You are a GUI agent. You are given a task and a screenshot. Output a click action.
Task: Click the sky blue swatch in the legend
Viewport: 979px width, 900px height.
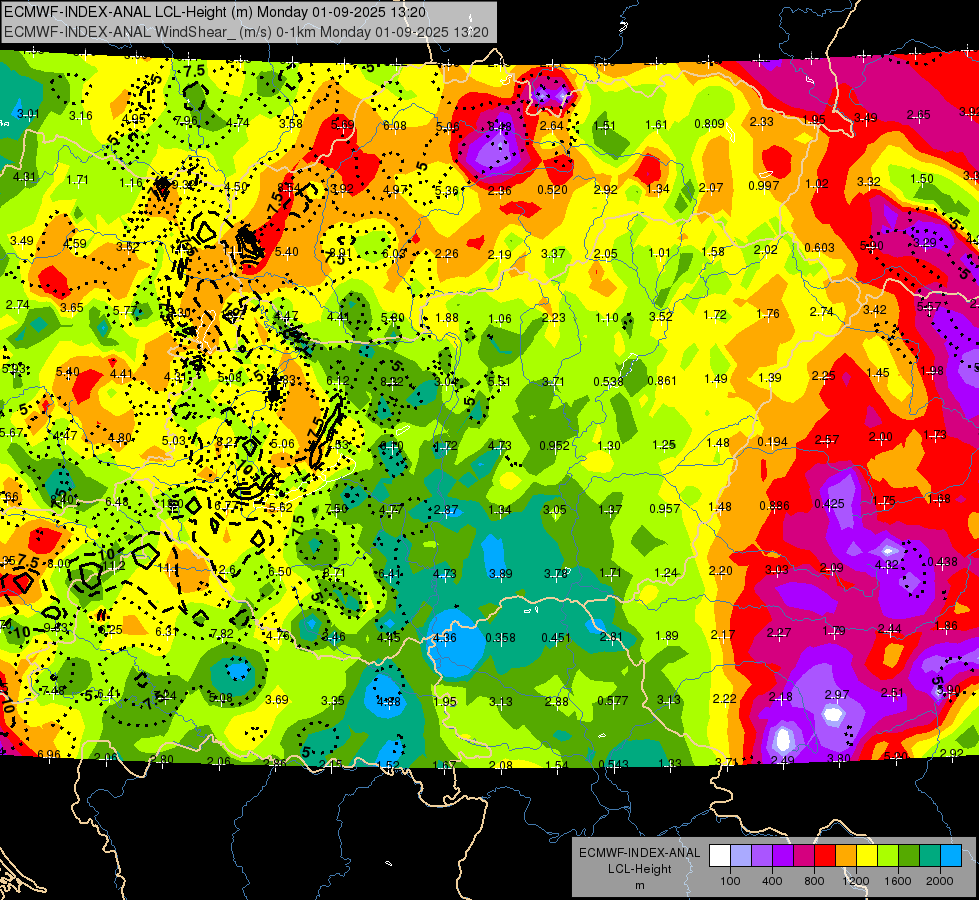pyautogui.click(x=950, y=856)
